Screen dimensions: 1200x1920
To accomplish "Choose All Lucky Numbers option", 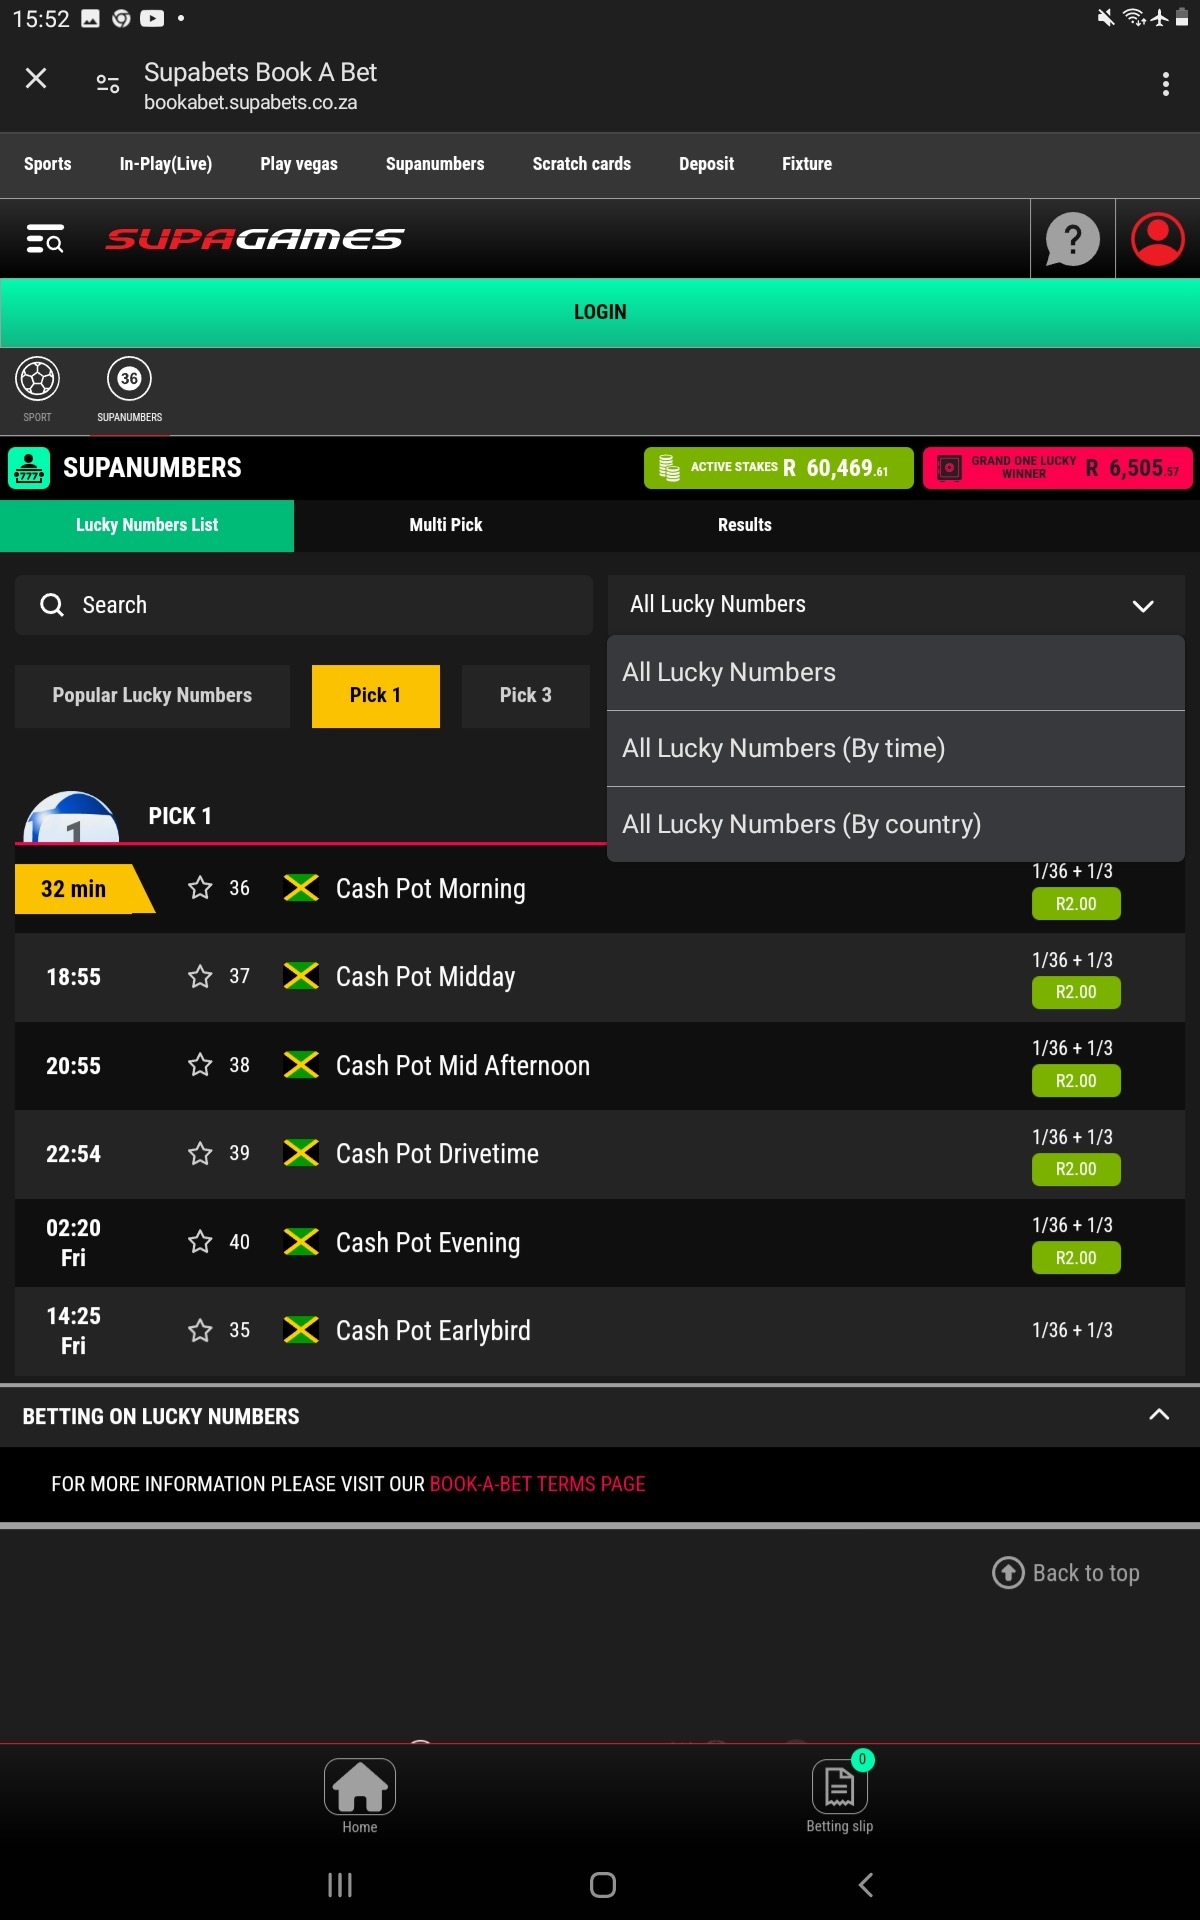I will tap(896, 673).
